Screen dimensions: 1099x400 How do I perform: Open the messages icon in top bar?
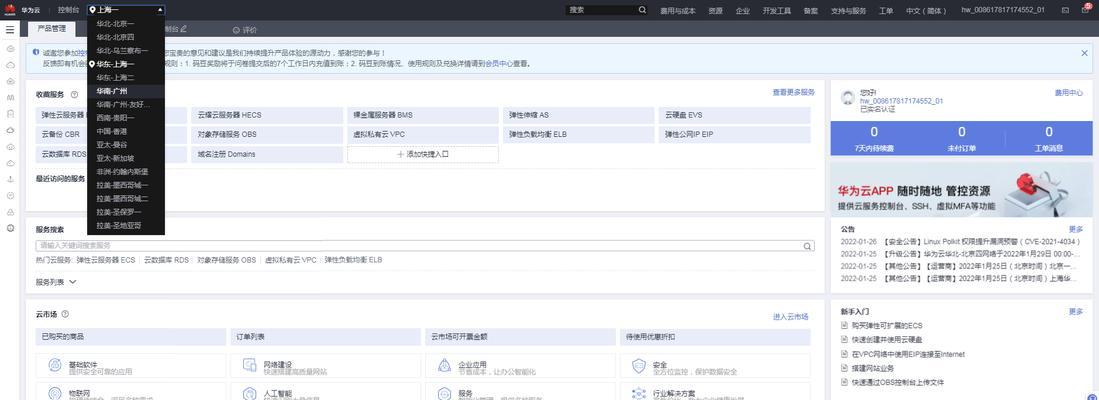[x=1065, y=10]
